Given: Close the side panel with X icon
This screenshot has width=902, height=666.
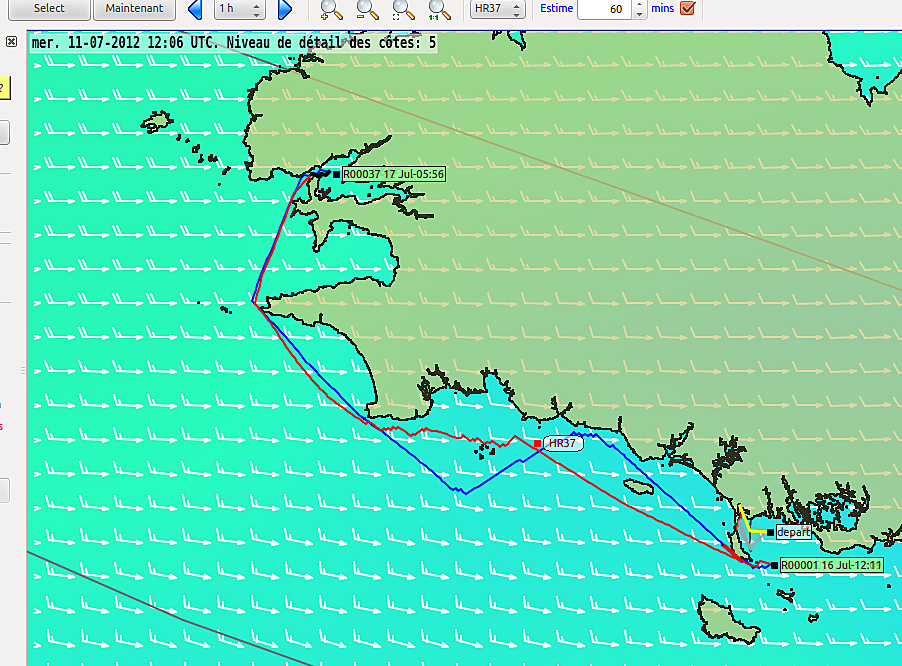Looking at the screenshot, I should pos(12,41).
